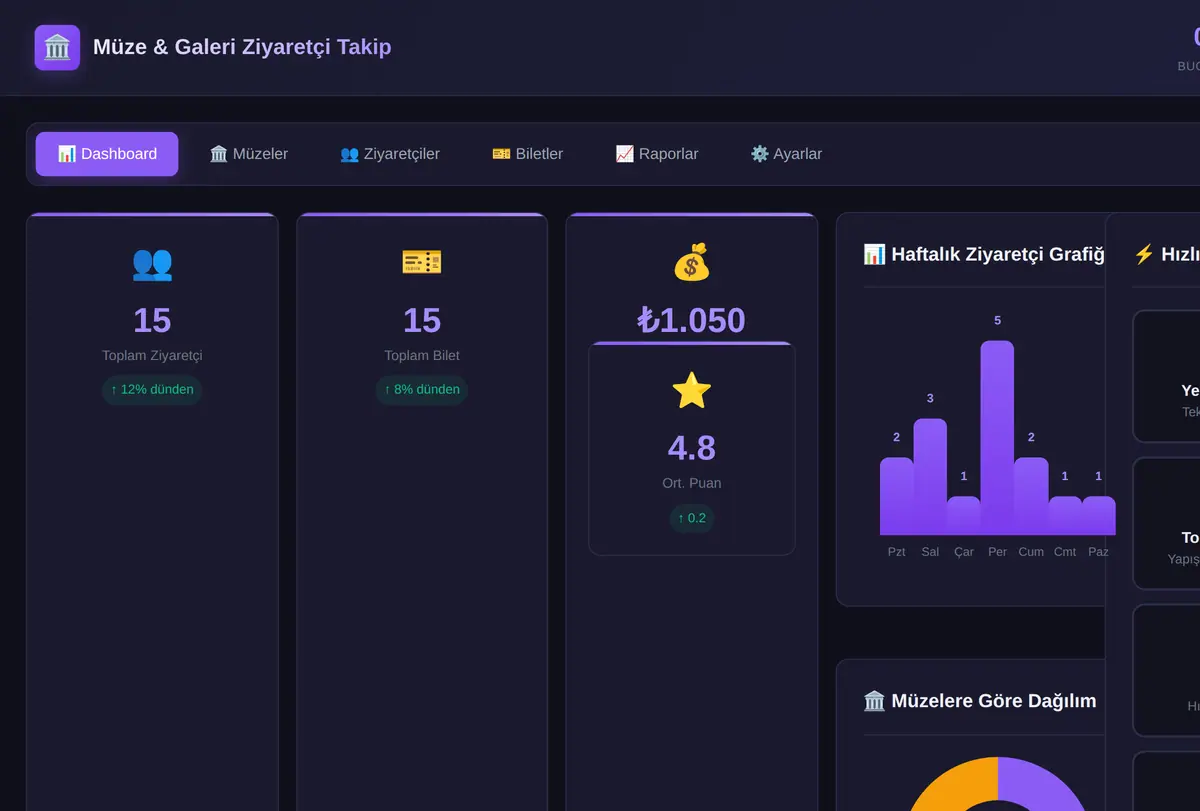Click the people icon above Toplam Ziyaretçi
Viewport: 1200px width, 811px height.
pos(152,263)
